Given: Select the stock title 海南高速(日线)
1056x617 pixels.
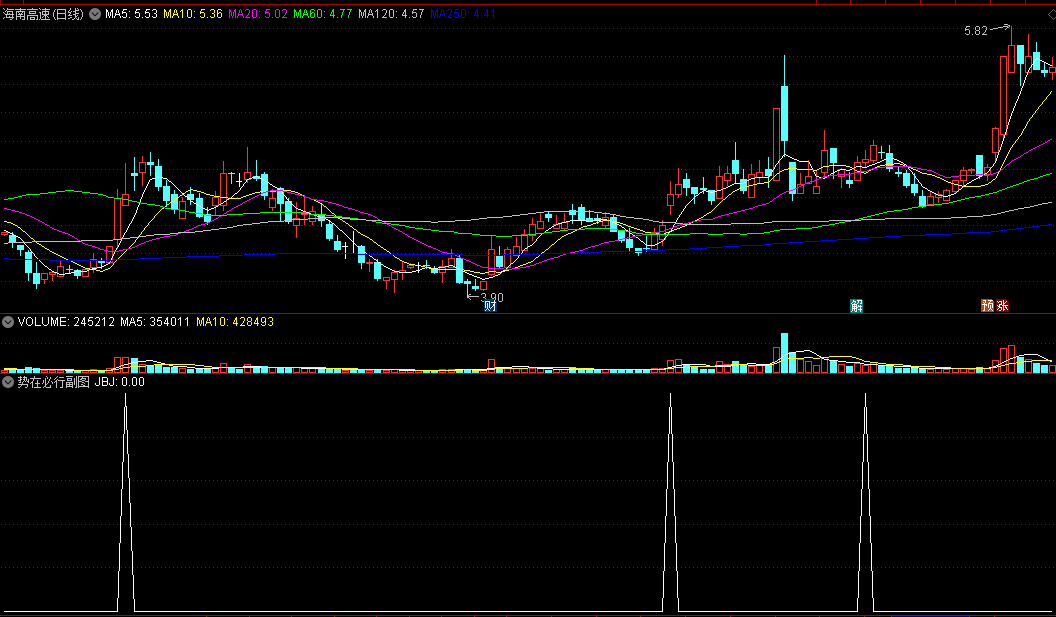Looking at the screenshot, I should 44,14.
